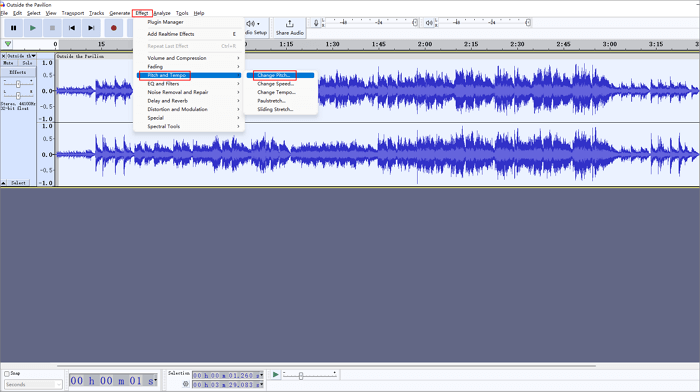
Task: Adjust the recording level slider knob
Action: coord(415,23)
